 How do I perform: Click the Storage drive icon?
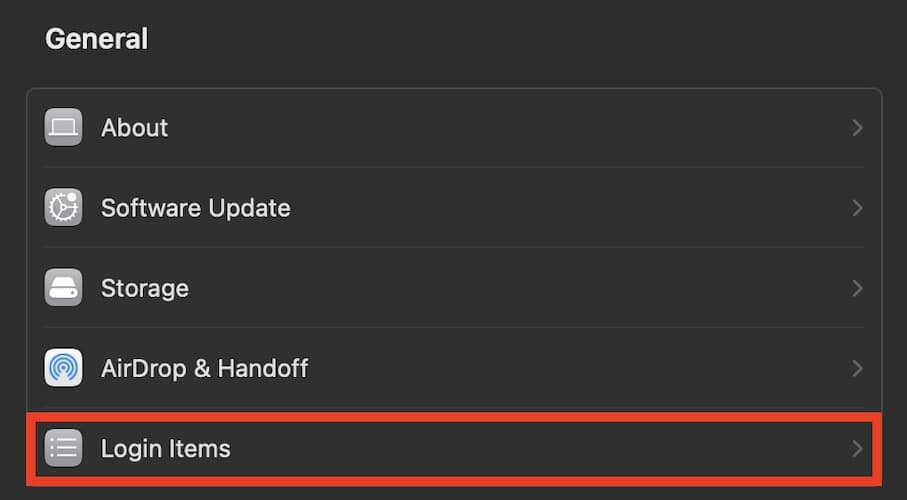64,288
